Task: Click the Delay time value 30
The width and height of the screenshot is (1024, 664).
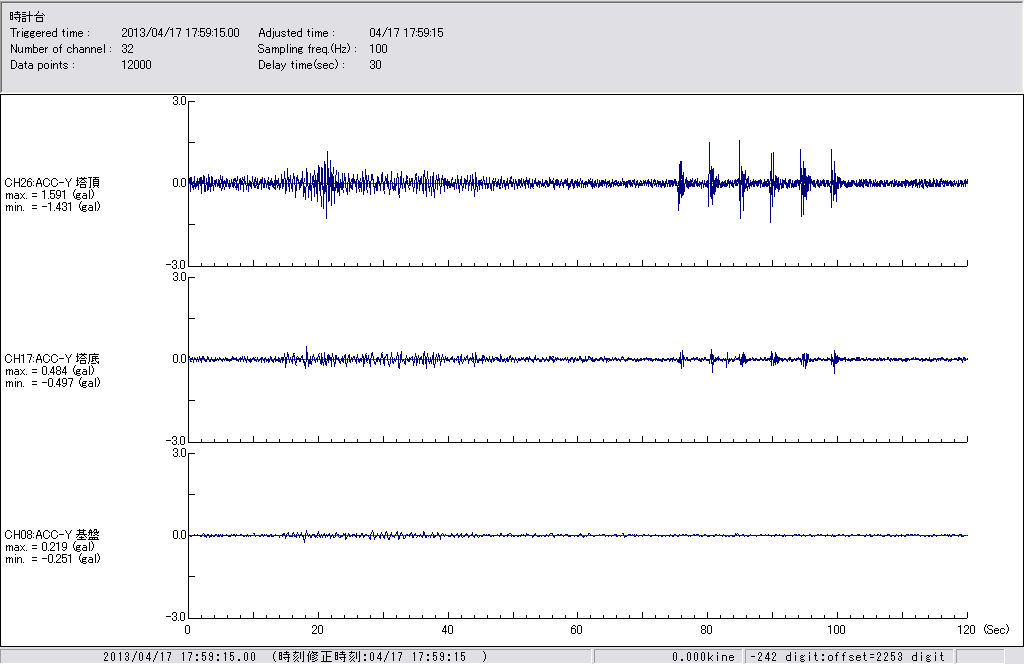Action: click(375, 65)
